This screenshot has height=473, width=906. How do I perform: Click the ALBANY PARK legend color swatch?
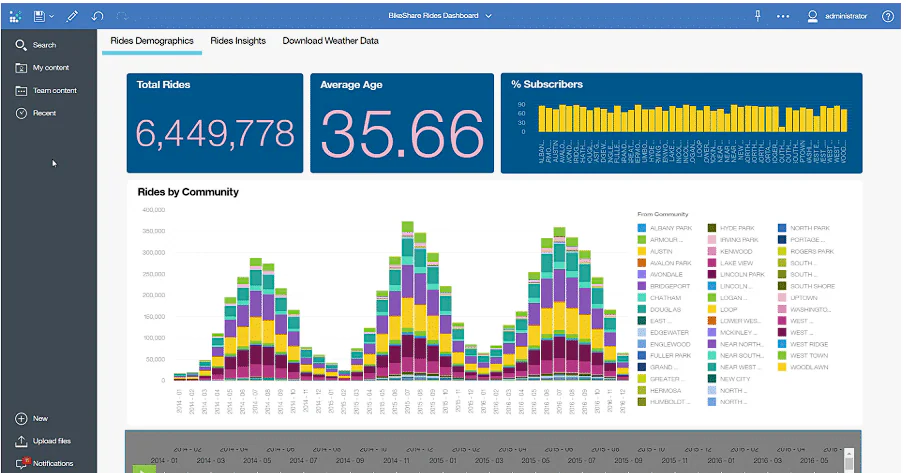click(641, 228)
